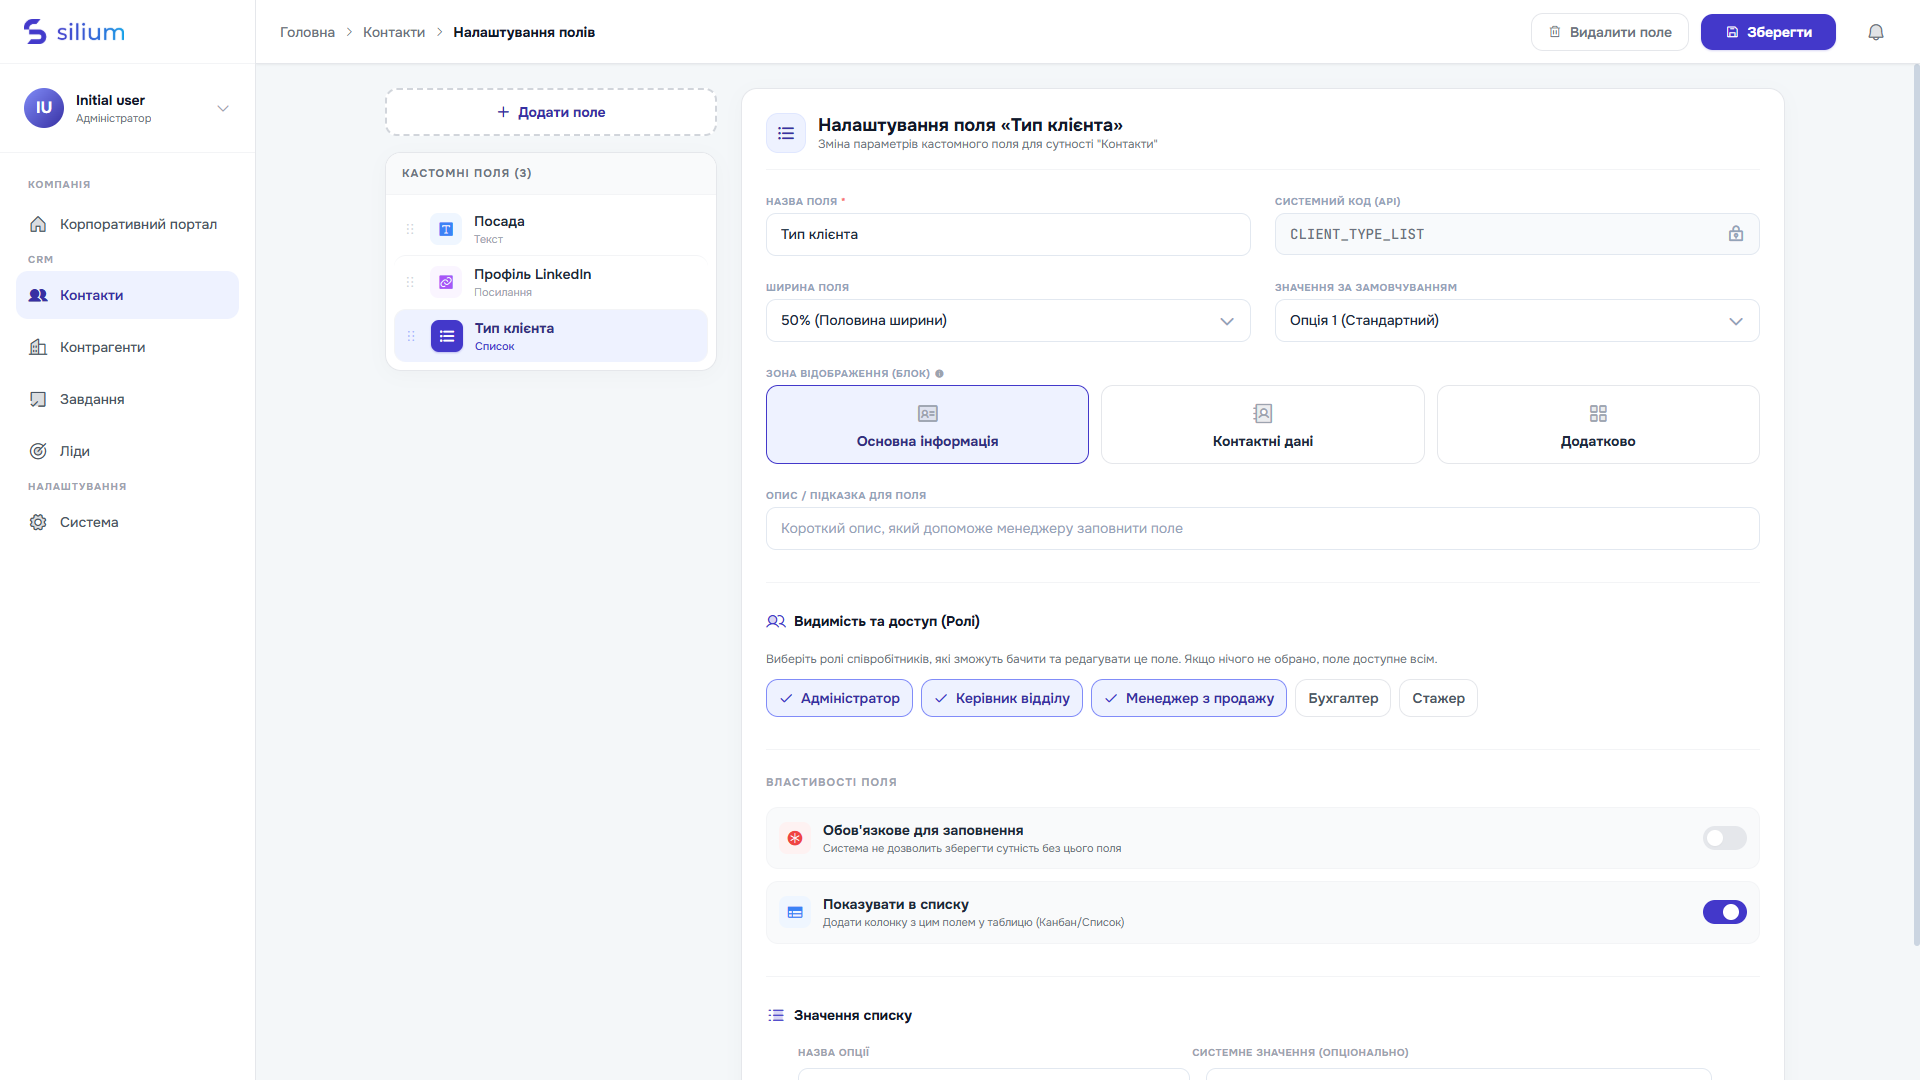
Task: Click the building icon for Контрагенти
Action: (x=38, y=347)
